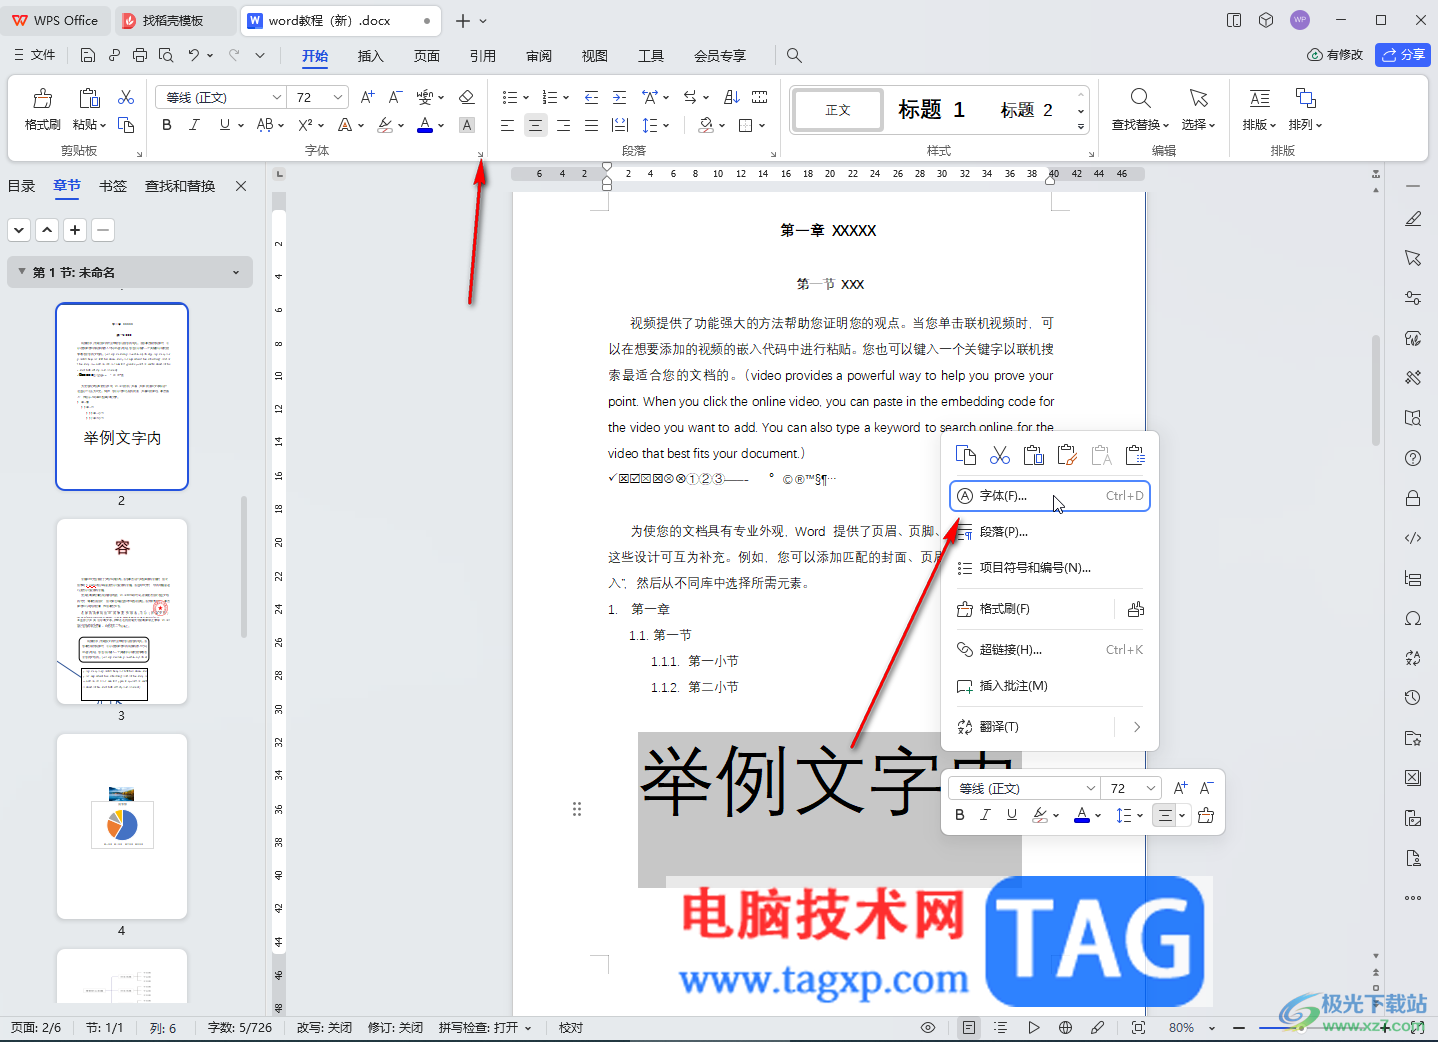Click the Copy icon in context menu
Image resolution: width=1438 pixels, height=1042 pixels.
pos(966,456)
